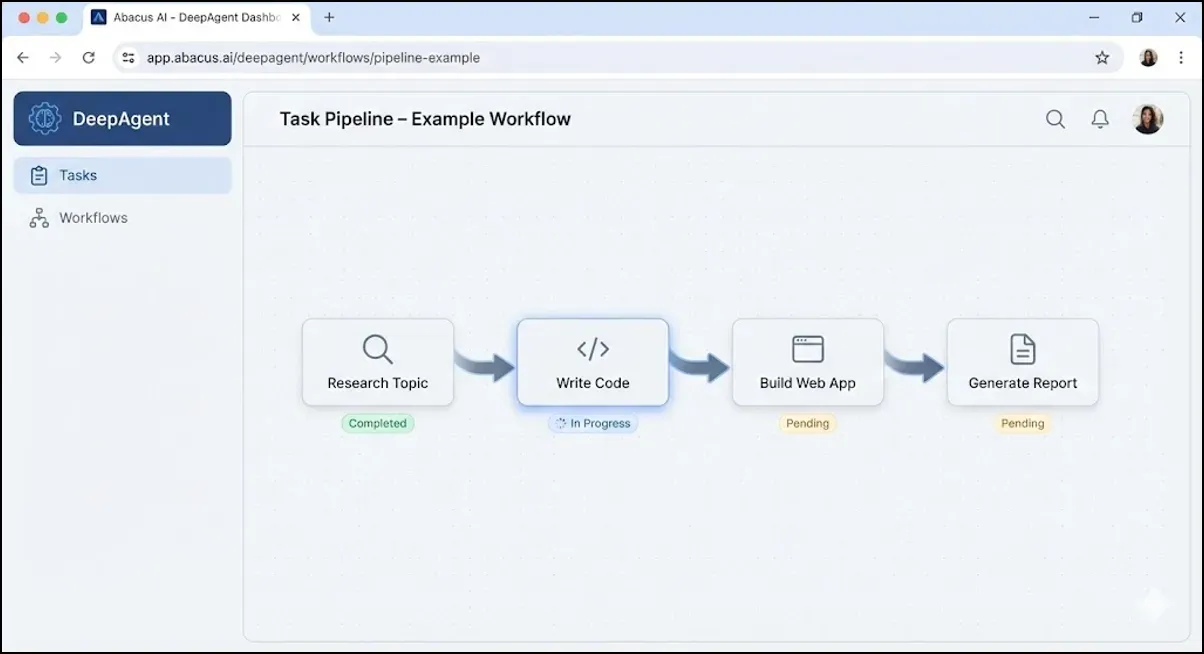The width and height of the screenshot is (1204, 654).
Task: Open the address bar site settings icon
Action: point(128,58)
